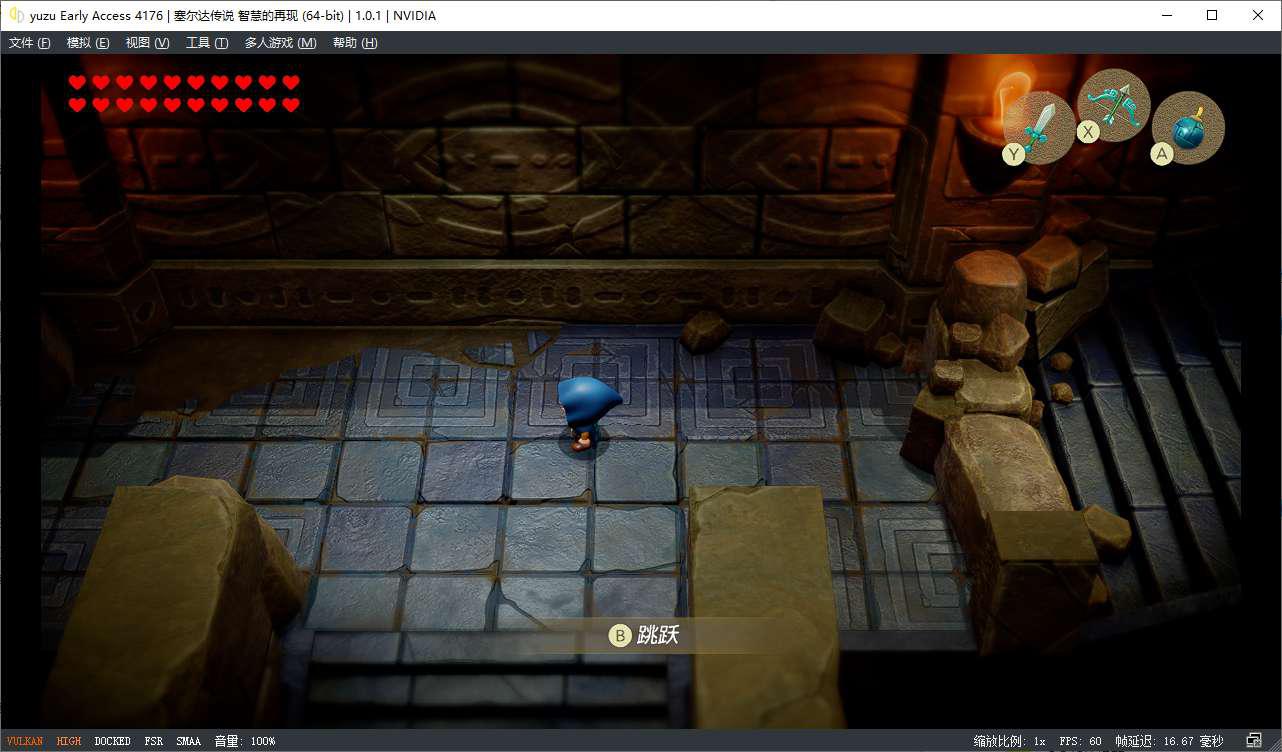Click the 跳跃 prompt text

pyautogui.click(x=659, y=635)
